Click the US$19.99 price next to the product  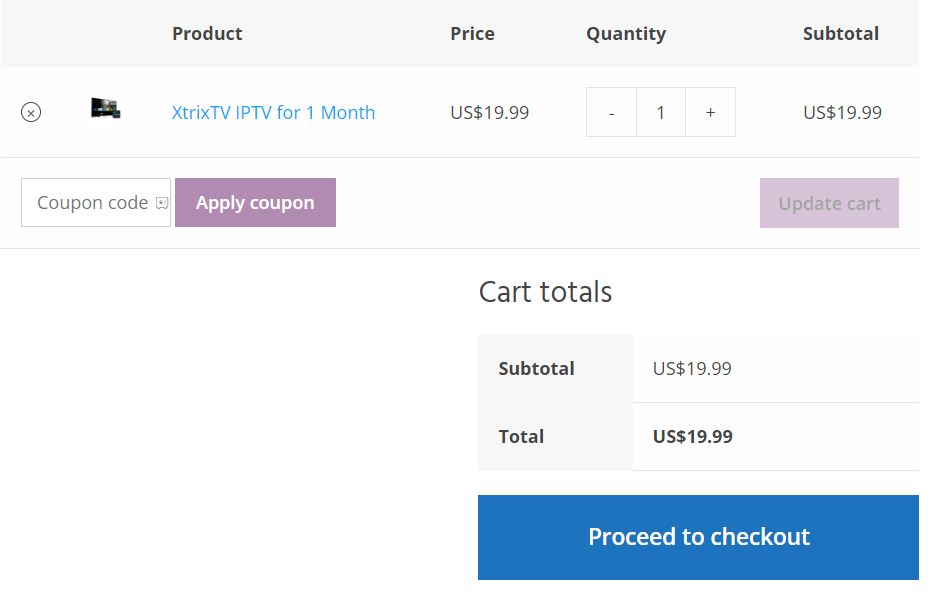pos(489,112)
